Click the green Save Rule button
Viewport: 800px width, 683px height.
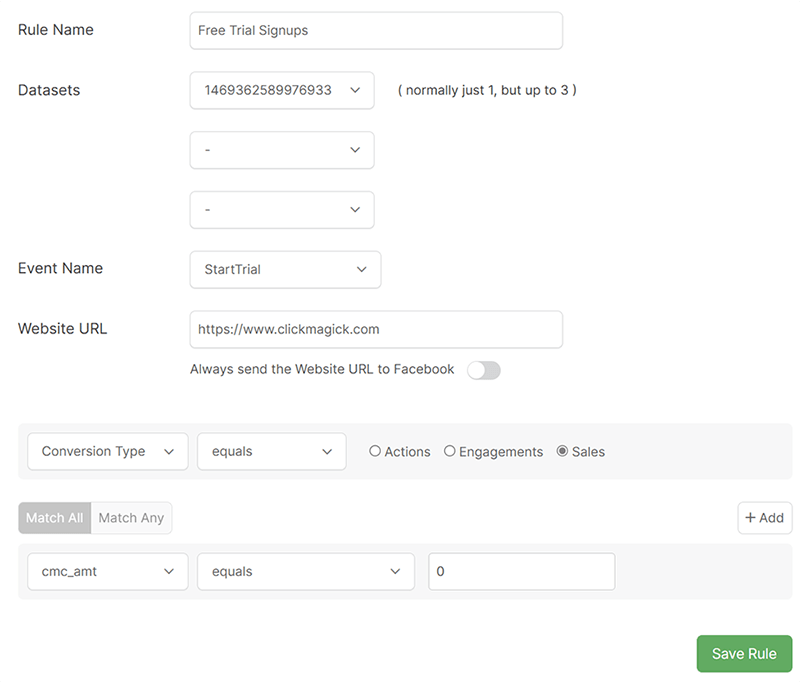click(743, 654)
